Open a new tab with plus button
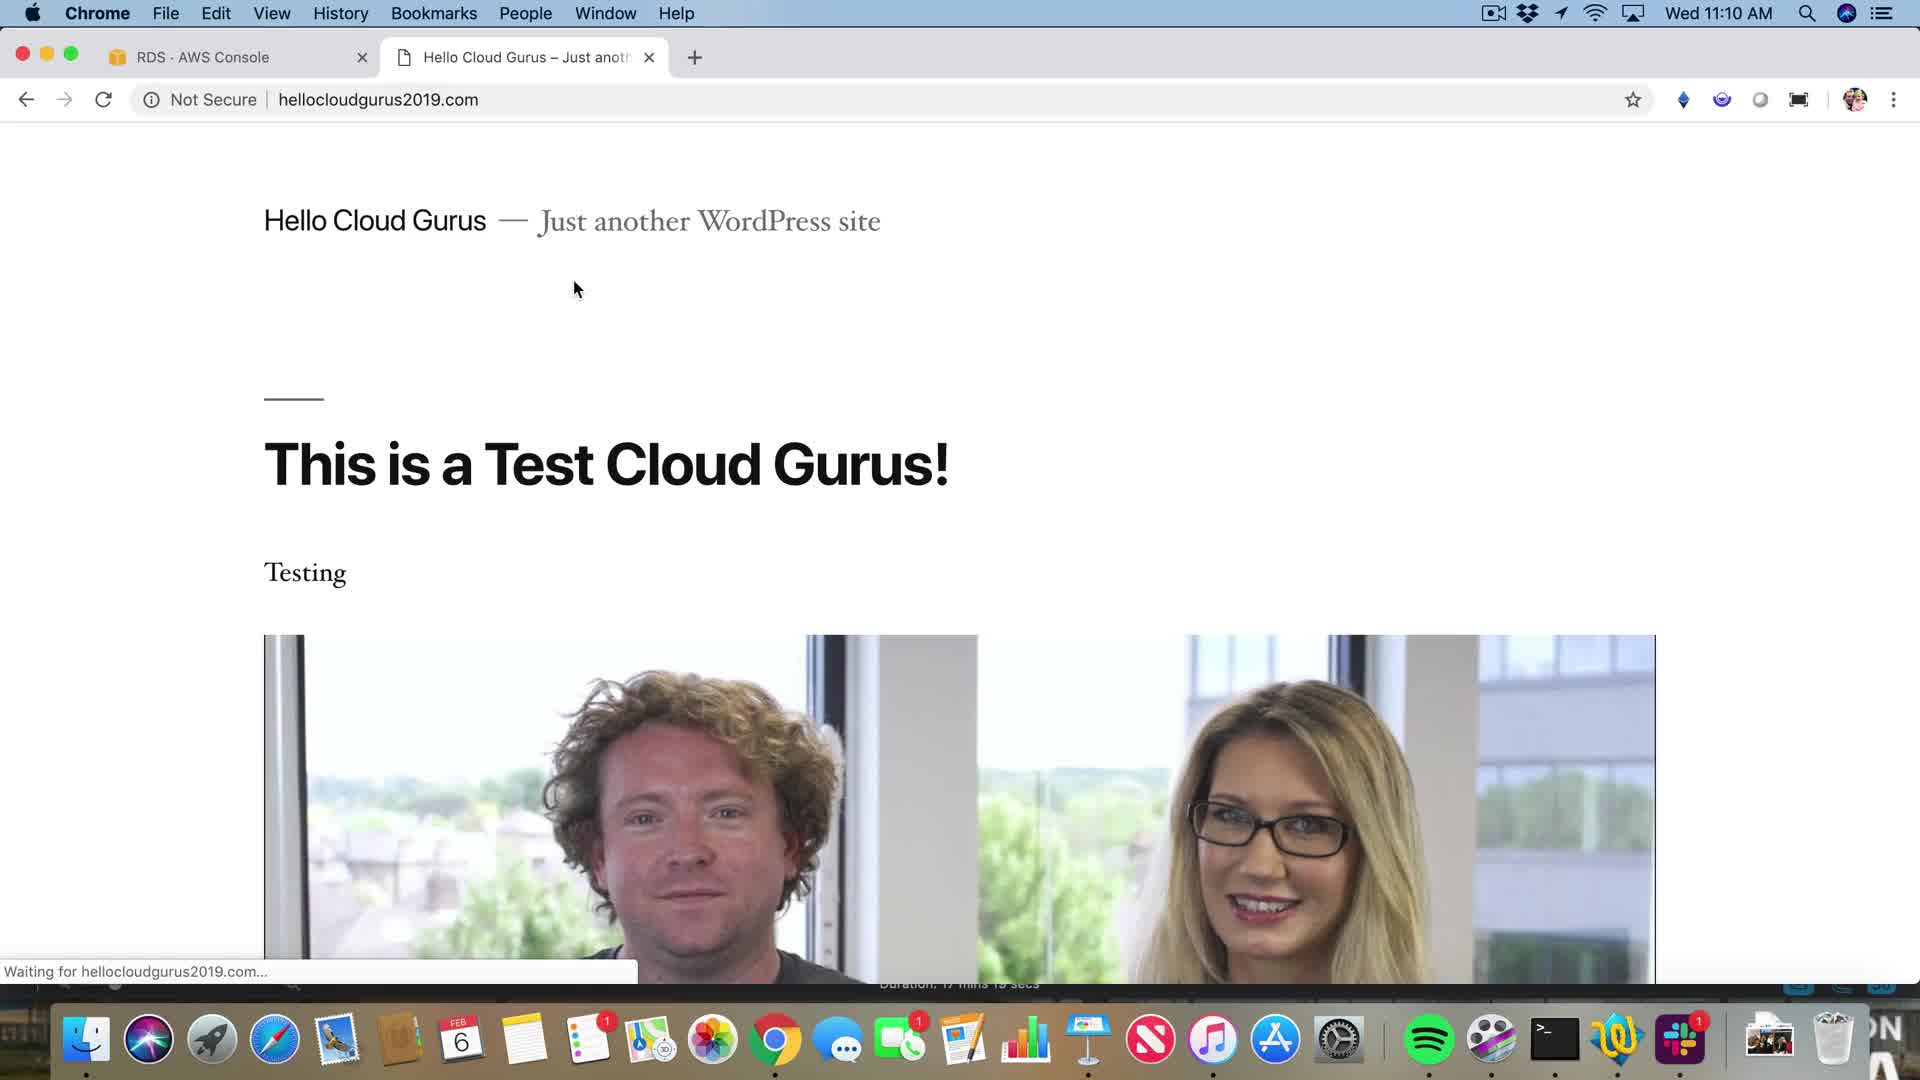Image resolution: width=1920 pixels, height=1080 pixels. point(694,57)
